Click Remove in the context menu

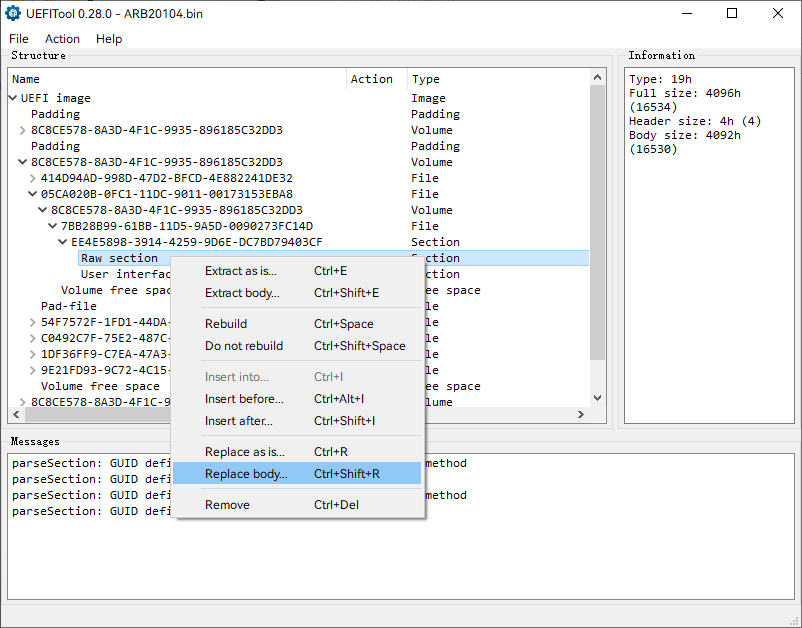(x=227, y=505)
